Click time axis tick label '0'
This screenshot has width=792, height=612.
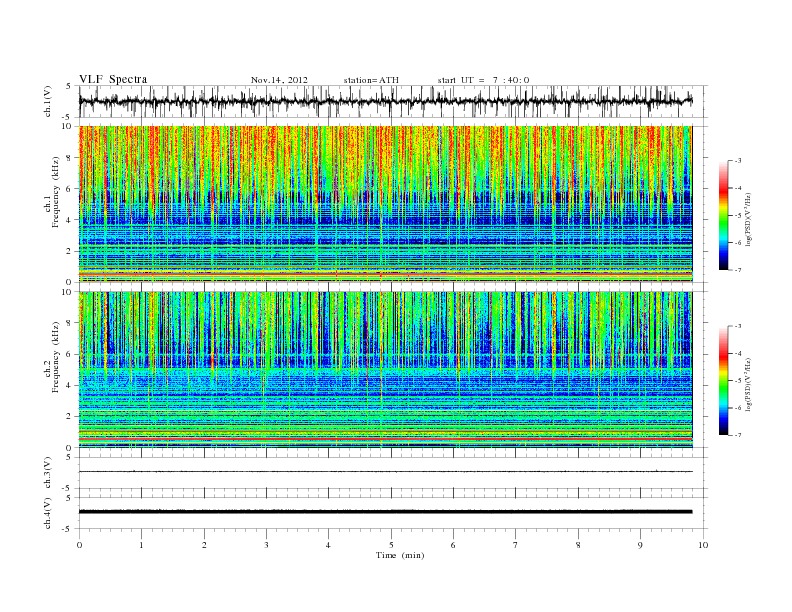(x=79, y=545)
